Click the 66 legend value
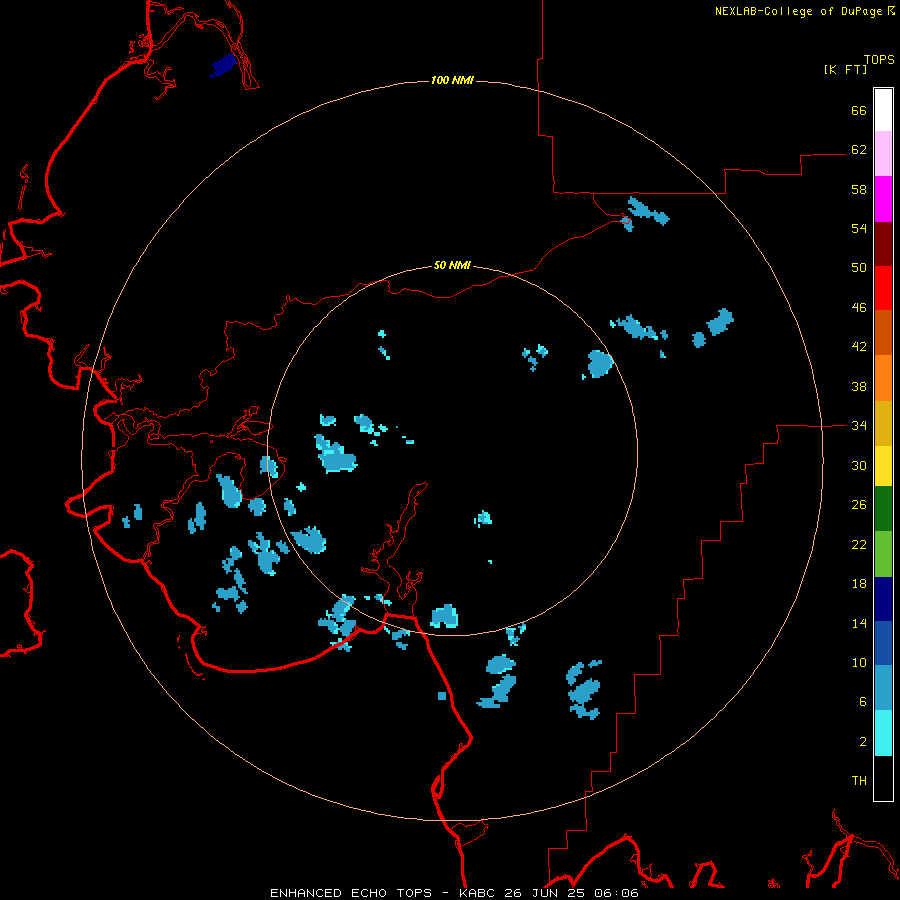The width and height of the screenshot is (900, 900). 859,110
